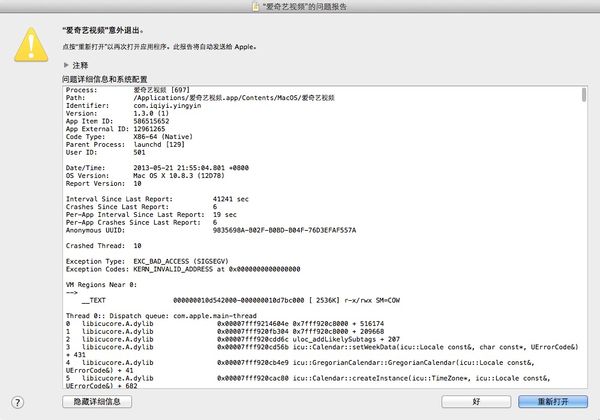Screen dimensions: 600x420
Task: Click the Version: 1.3.0 (1) line
Action: tap(117, 113)
